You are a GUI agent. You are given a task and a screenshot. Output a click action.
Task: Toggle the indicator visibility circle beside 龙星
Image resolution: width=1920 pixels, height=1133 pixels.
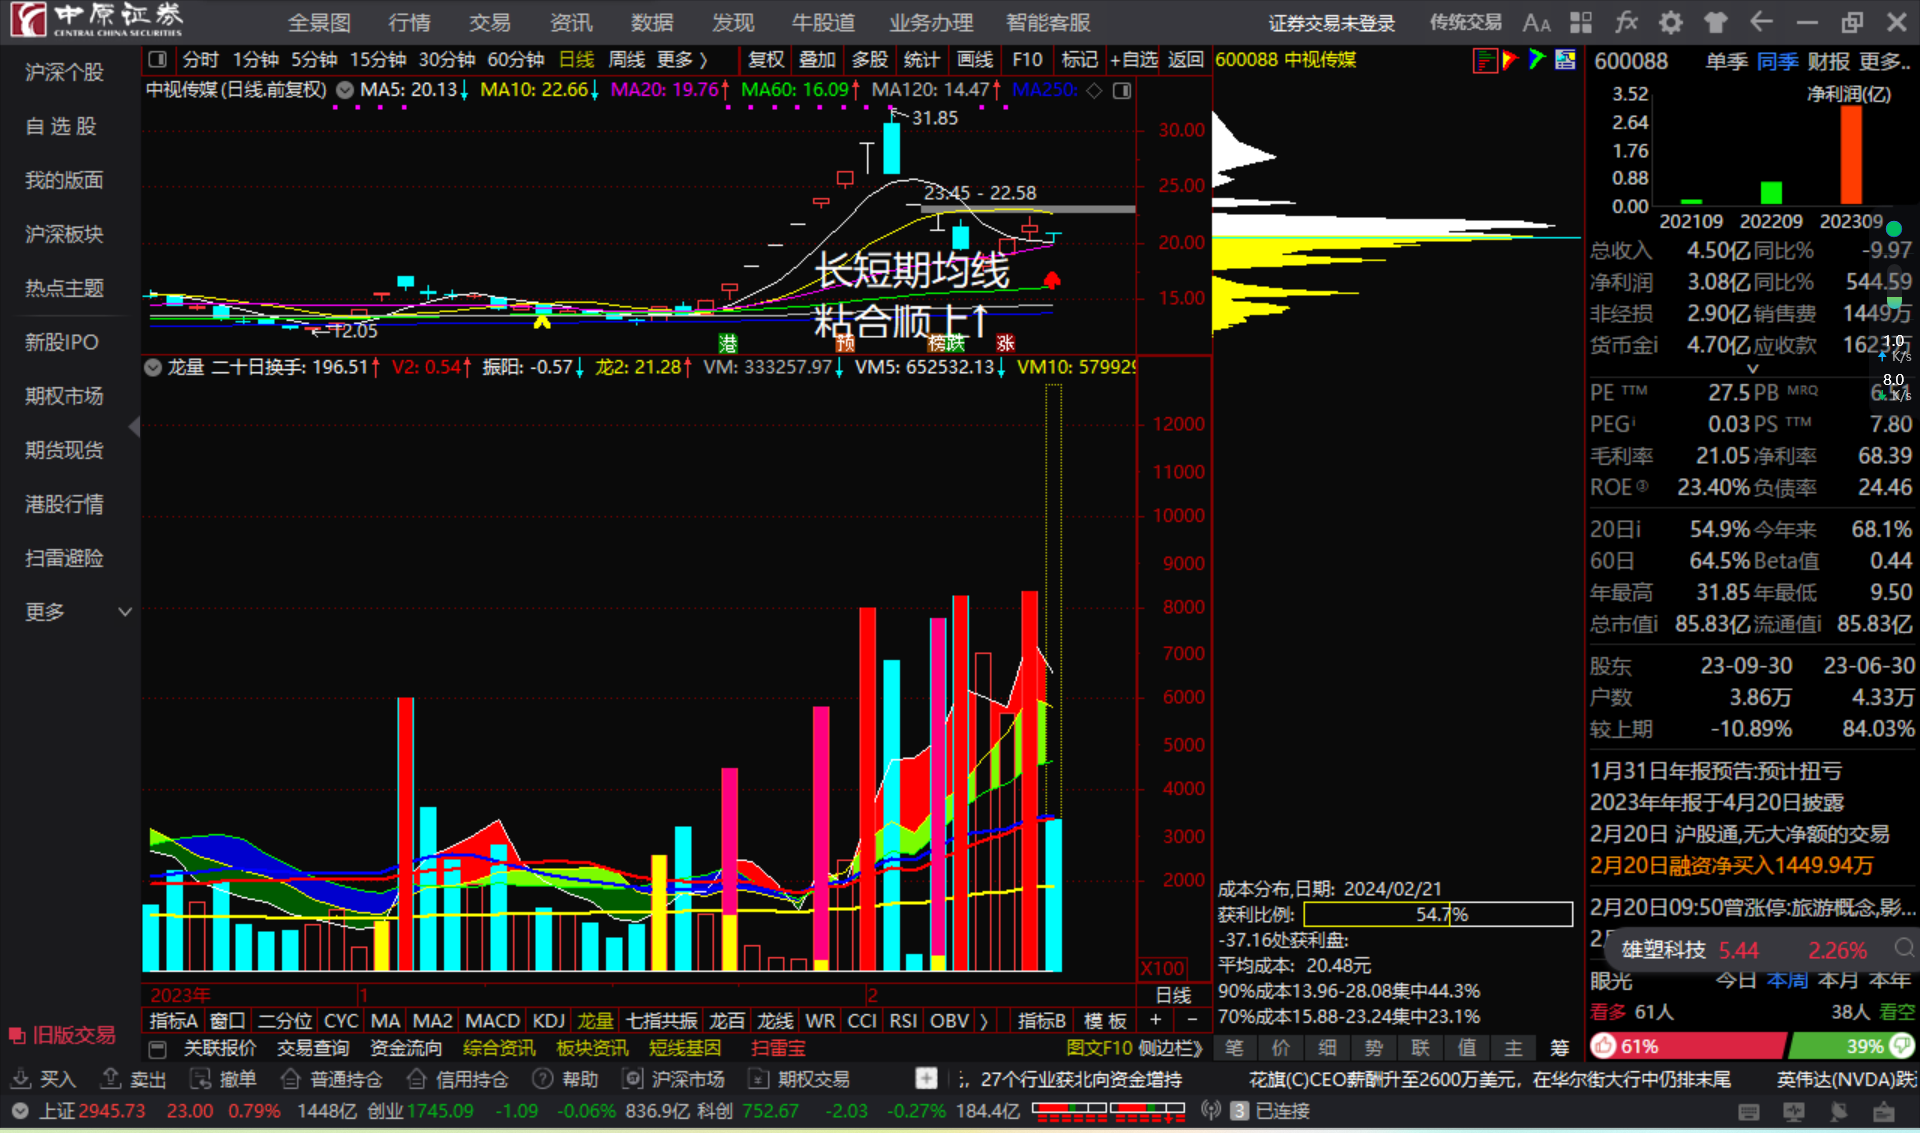(x=153, y=367)
